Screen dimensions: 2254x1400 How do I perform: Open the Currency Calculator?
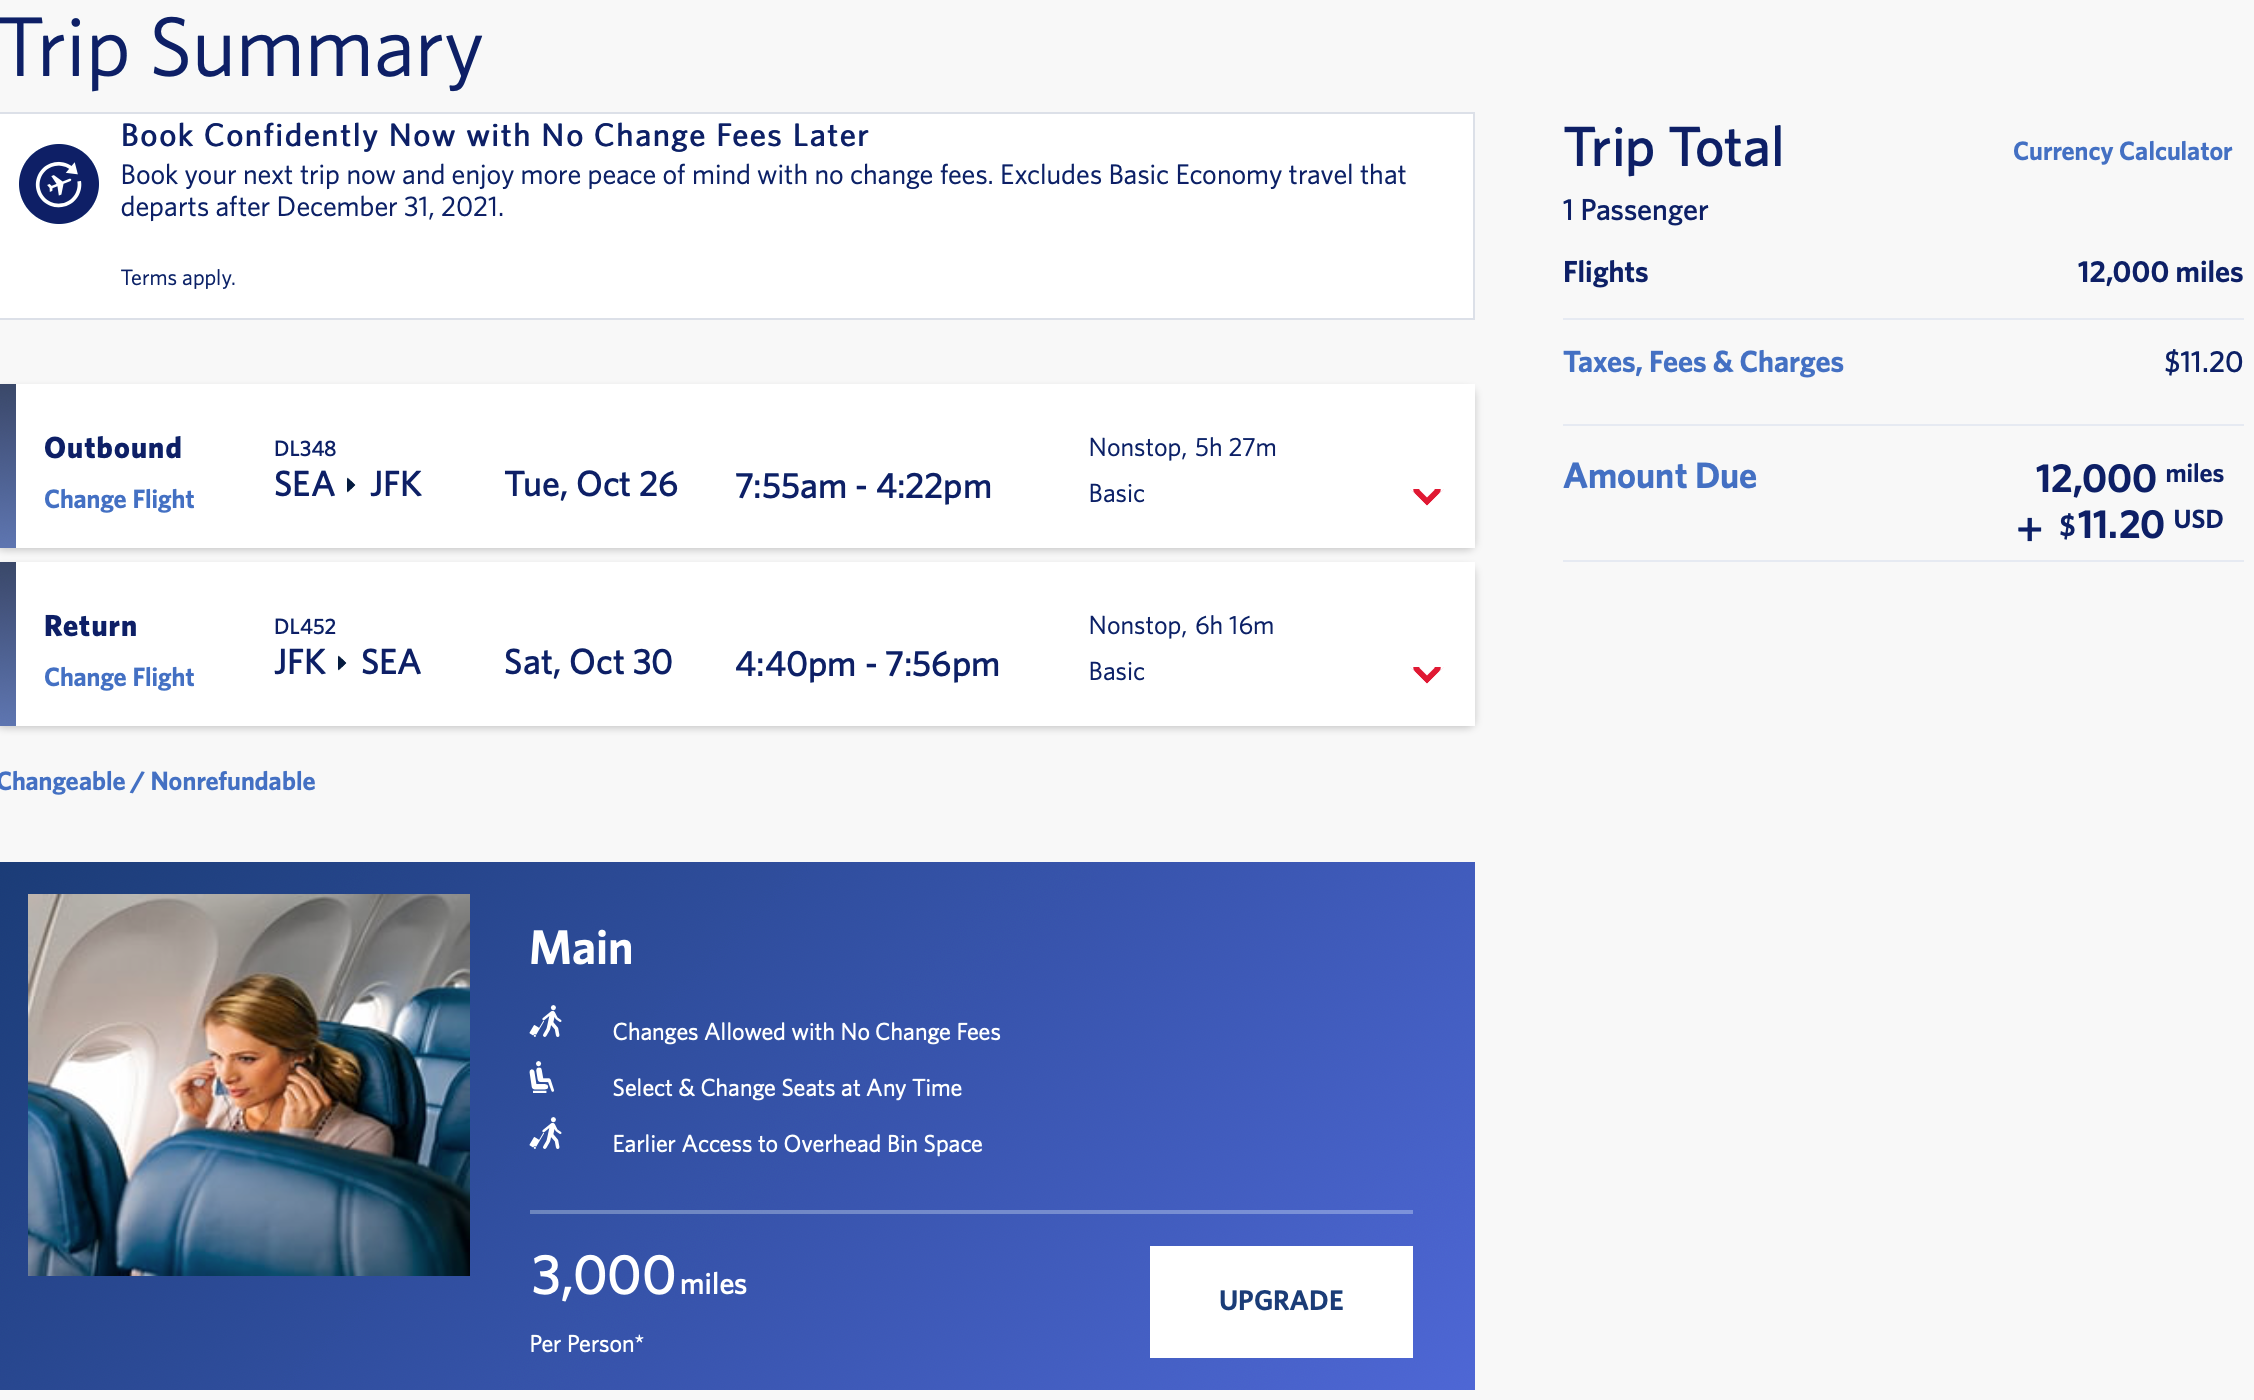[x=2121, y=151]
